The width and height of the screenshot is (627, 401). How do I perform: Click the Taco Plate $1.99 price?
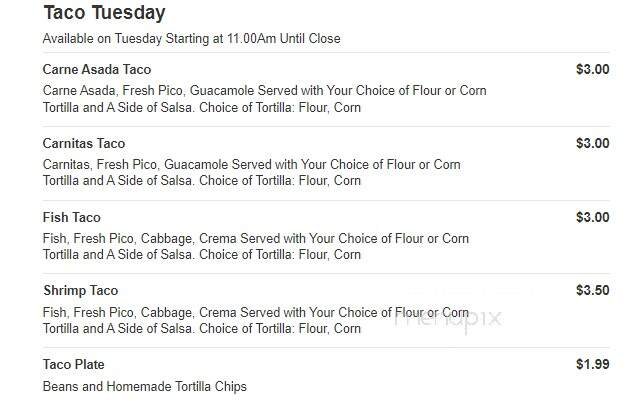(592, 364)
